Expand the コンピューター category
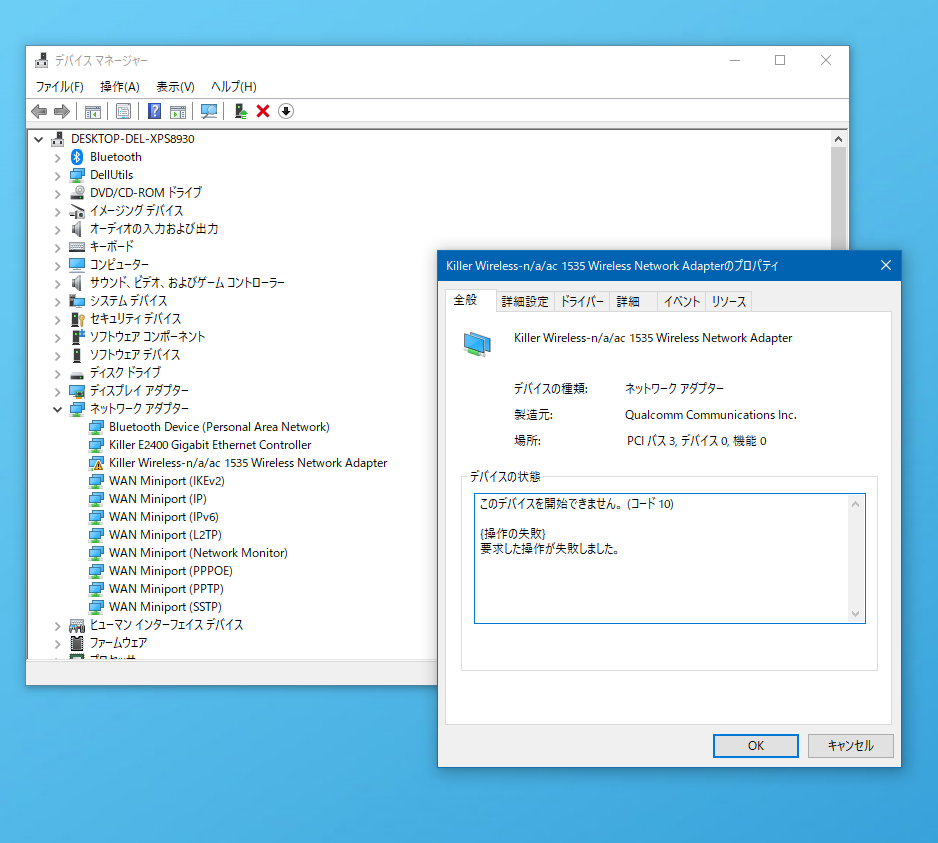938x843 pixels. click(57, 266)
